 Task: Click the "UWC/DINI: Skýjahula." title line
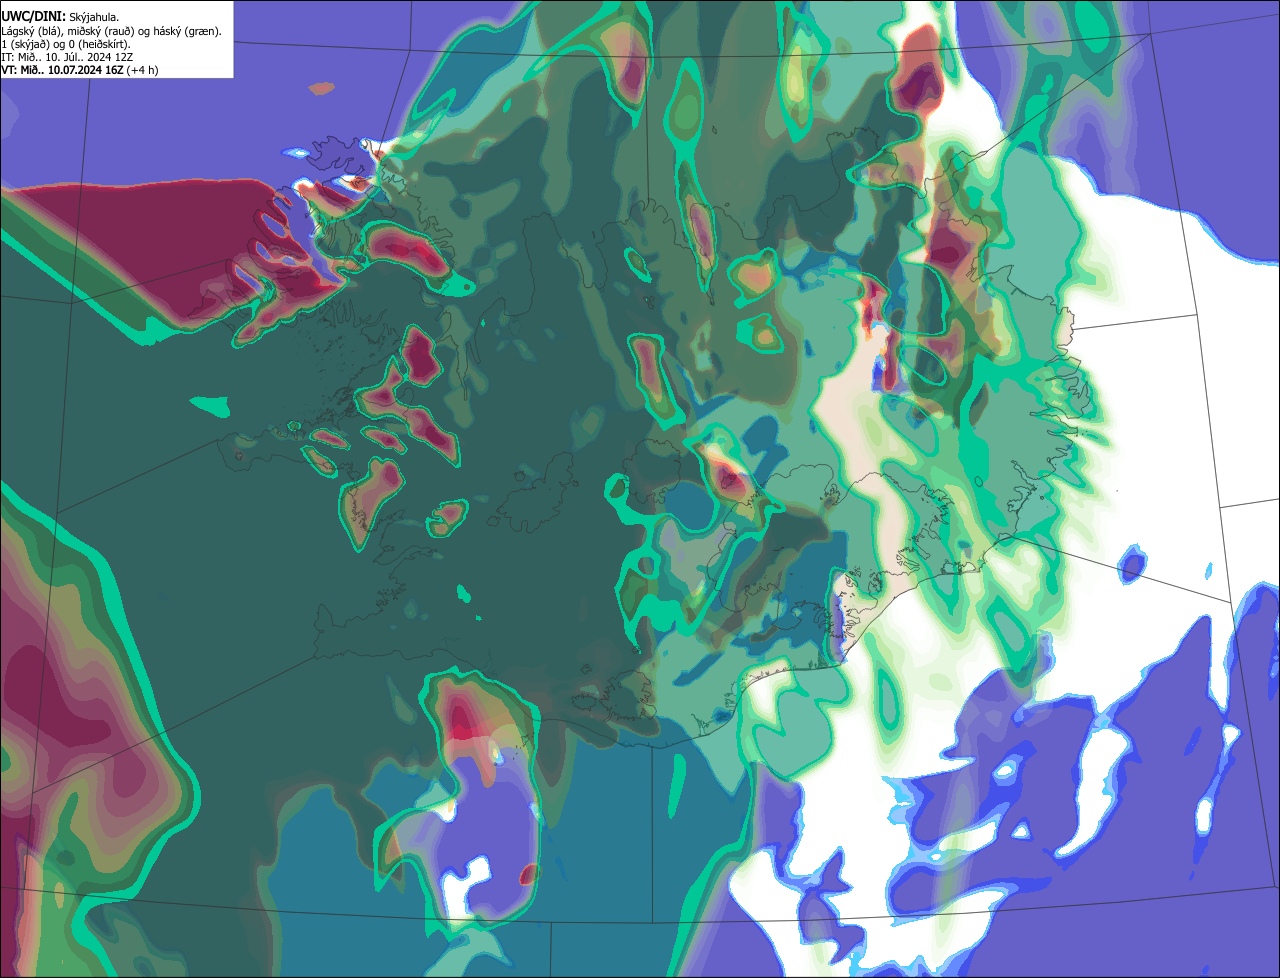[60, 16]
